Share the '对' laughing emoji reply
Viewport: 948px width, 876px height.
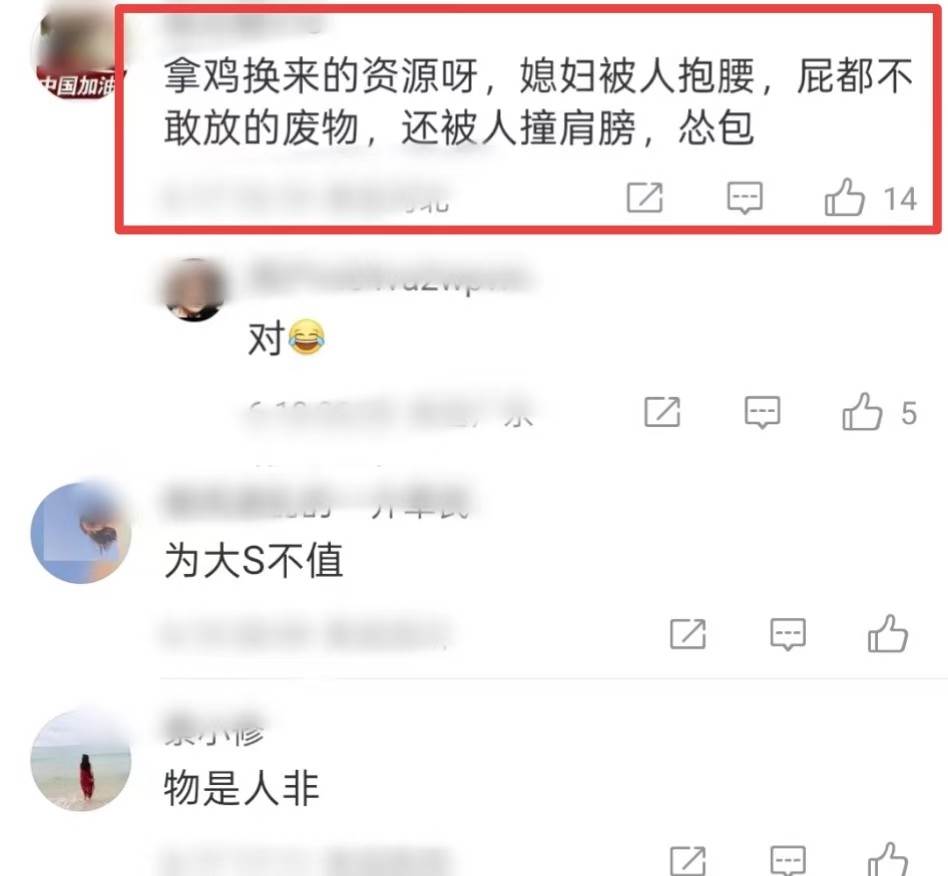(662, 412)
